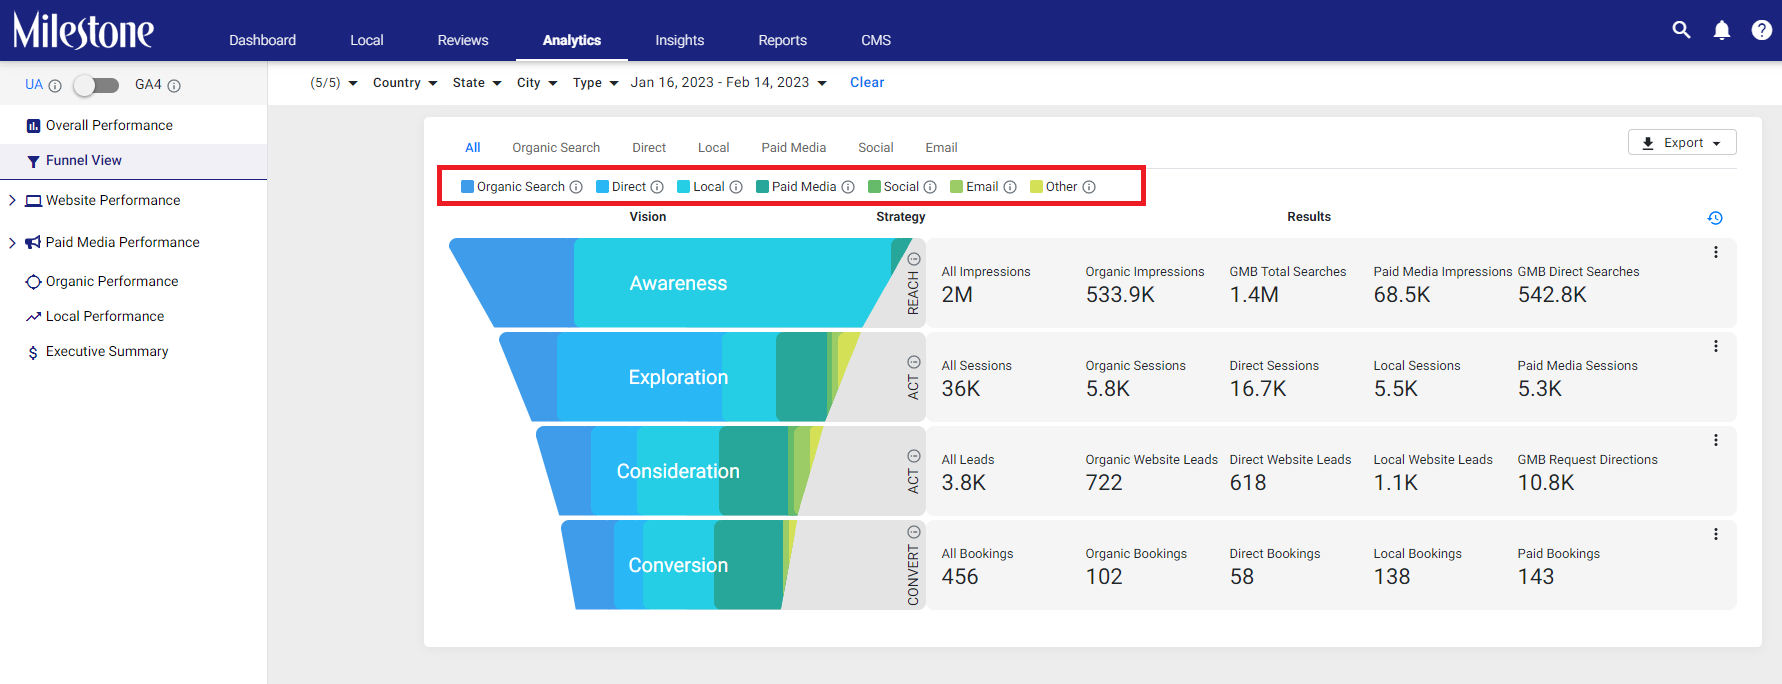
Task: Open the help question mark icon
Action: 1762,30
